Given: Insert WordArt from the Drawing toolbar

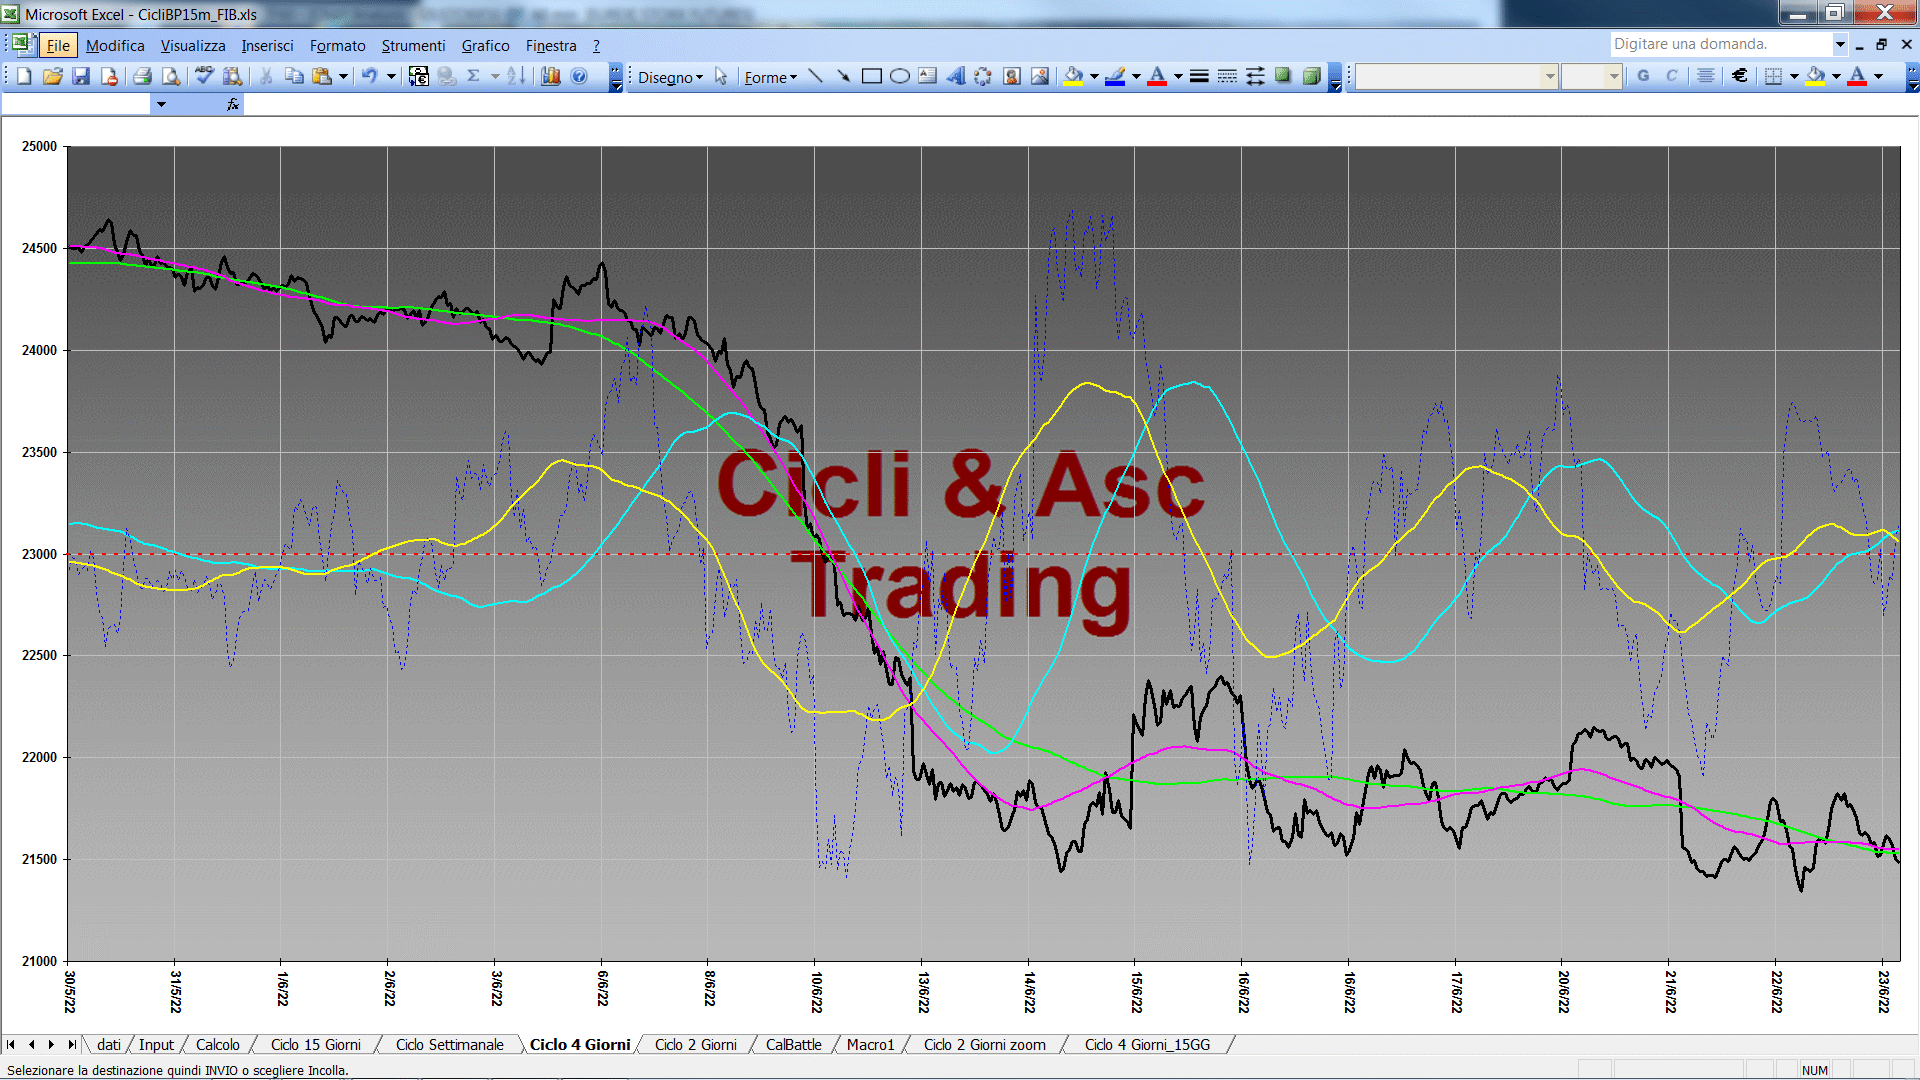Looking at the screenshot, I should click(955, 76).
